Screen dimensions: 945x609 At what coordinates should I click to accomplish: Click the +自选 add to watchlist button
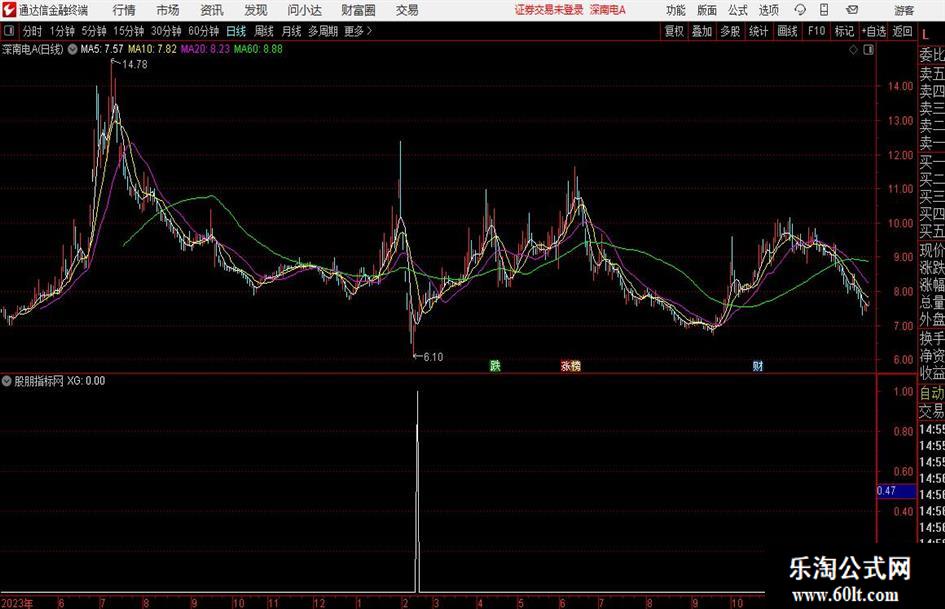874,31
